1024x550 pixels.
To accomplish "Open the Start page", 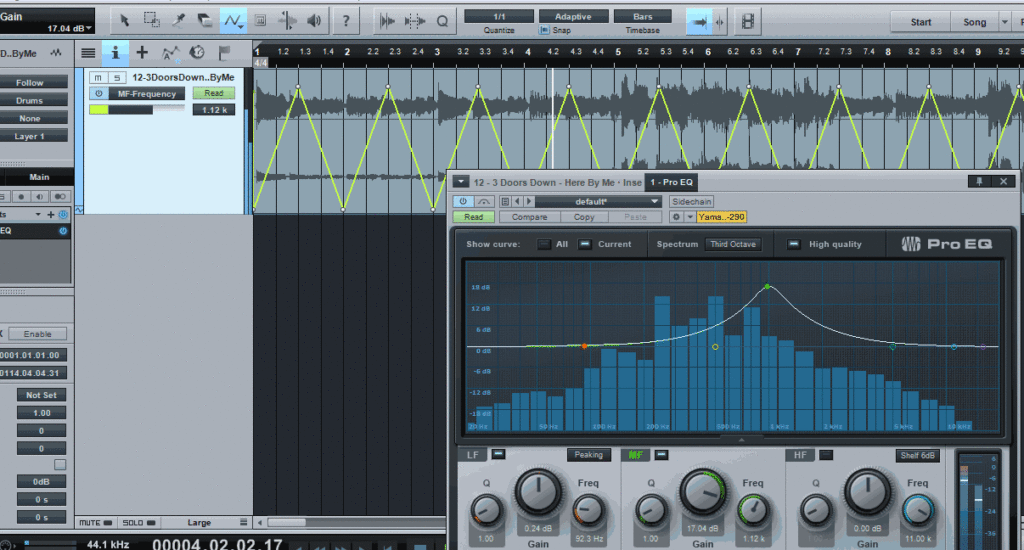I will click(x=921, y=22).
